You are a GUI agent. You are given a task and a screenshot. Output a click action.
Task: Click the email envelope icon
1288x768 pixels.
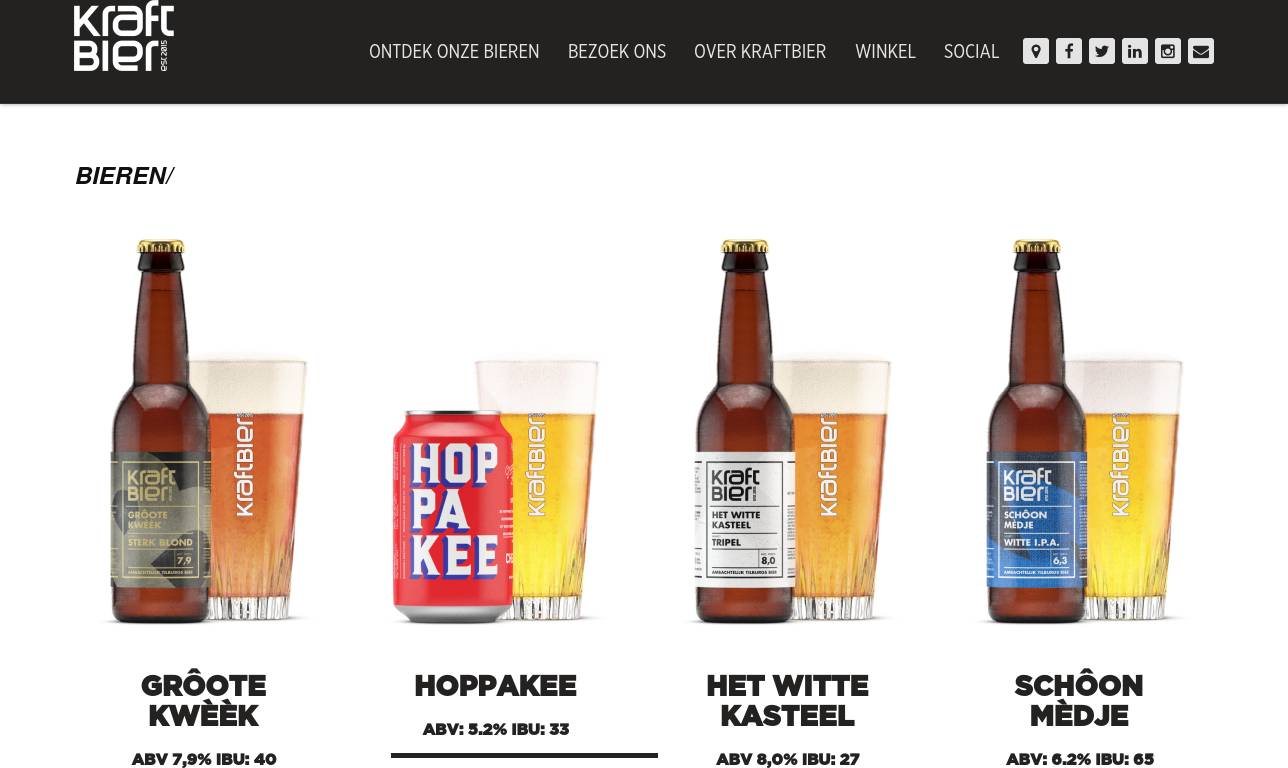pos(1201,51)
